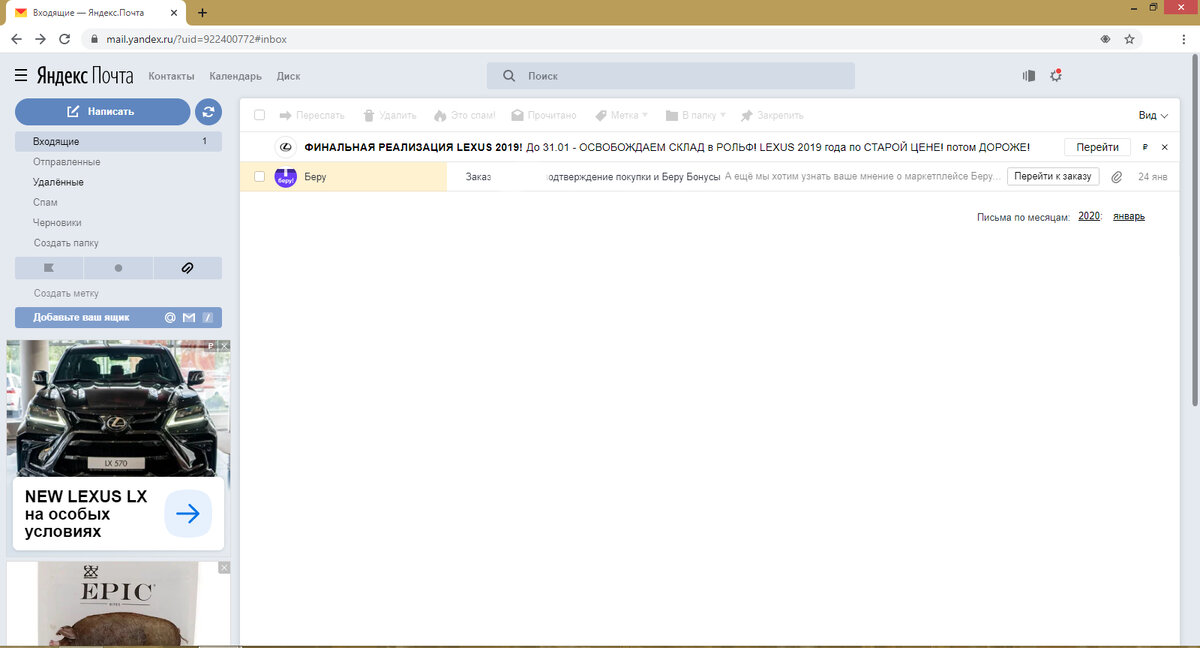Image resolution: width=1200 pixels, height=648 pixels.
Task: Open Контакты page
Action: 171,76
